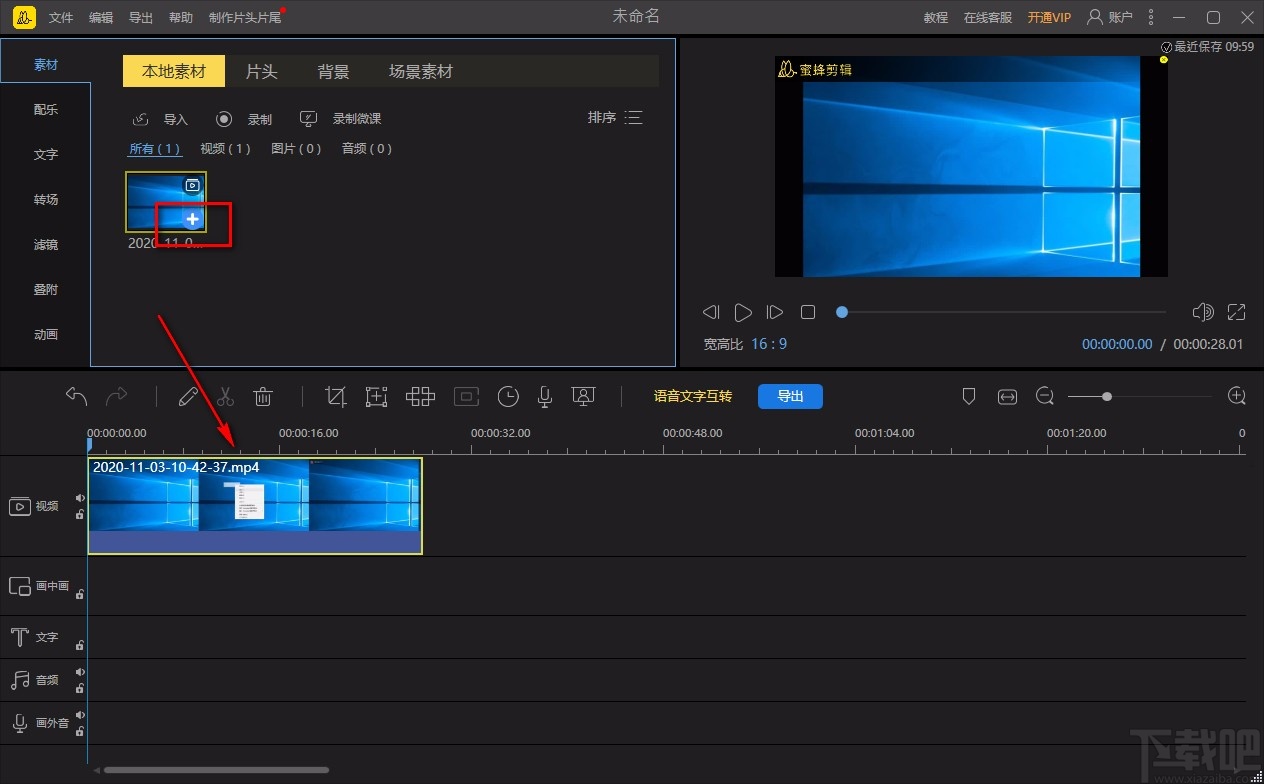Image resolution: width=1264 pixels, height=784 pixels.
Task: Select the delete trash can icon
Action: tap(263, 397)
